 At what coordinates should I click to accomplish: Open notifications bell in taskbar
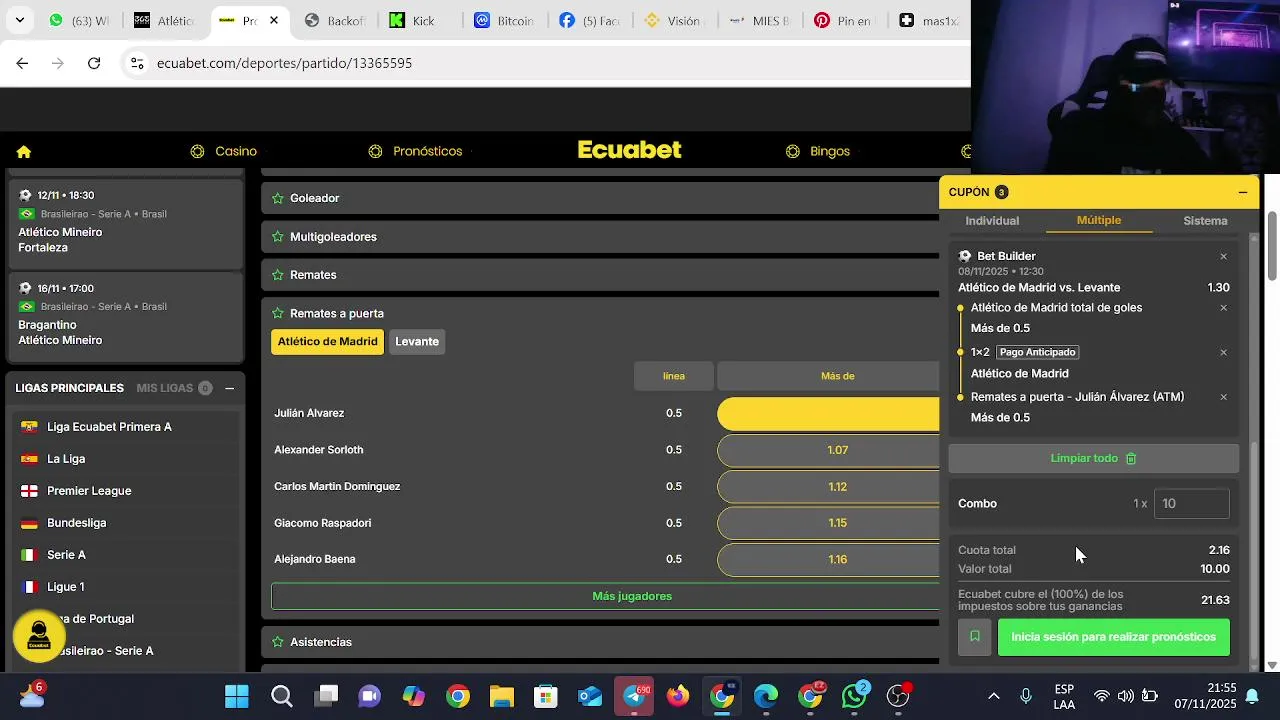1251,696
